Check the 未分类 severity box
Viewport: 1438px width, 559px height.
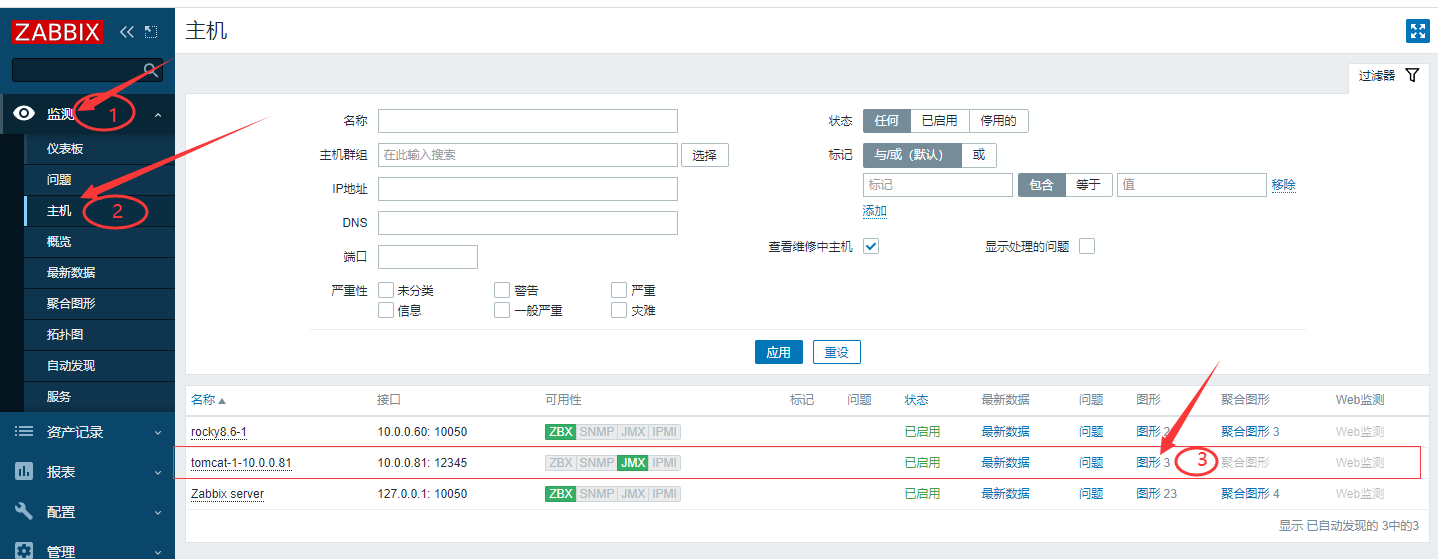click(x=386, y=290)
